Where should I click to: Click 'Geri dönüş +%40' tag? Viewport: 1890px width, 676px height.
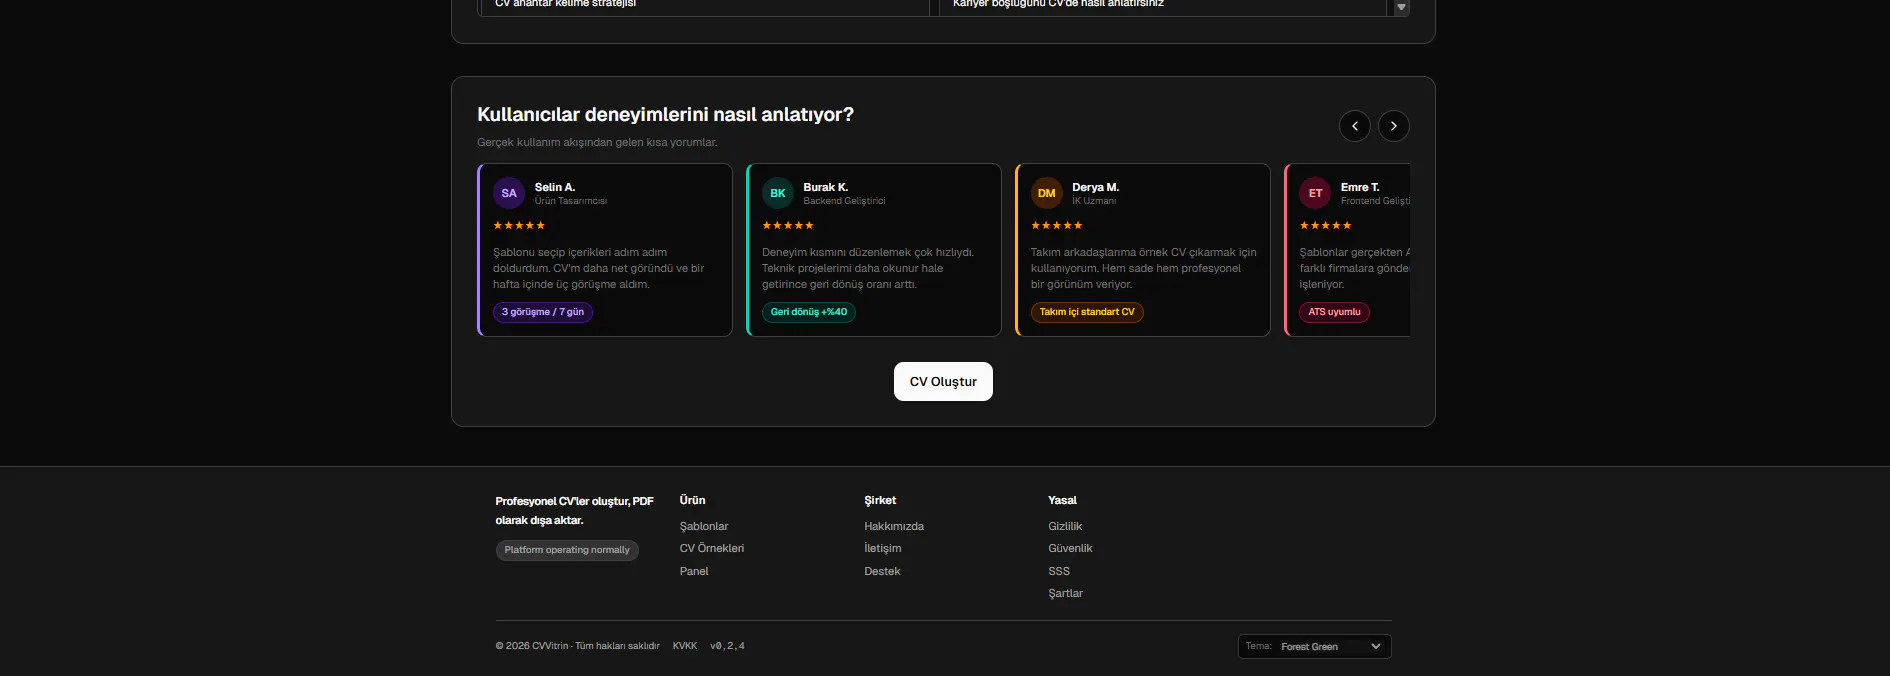coord(809,312)
